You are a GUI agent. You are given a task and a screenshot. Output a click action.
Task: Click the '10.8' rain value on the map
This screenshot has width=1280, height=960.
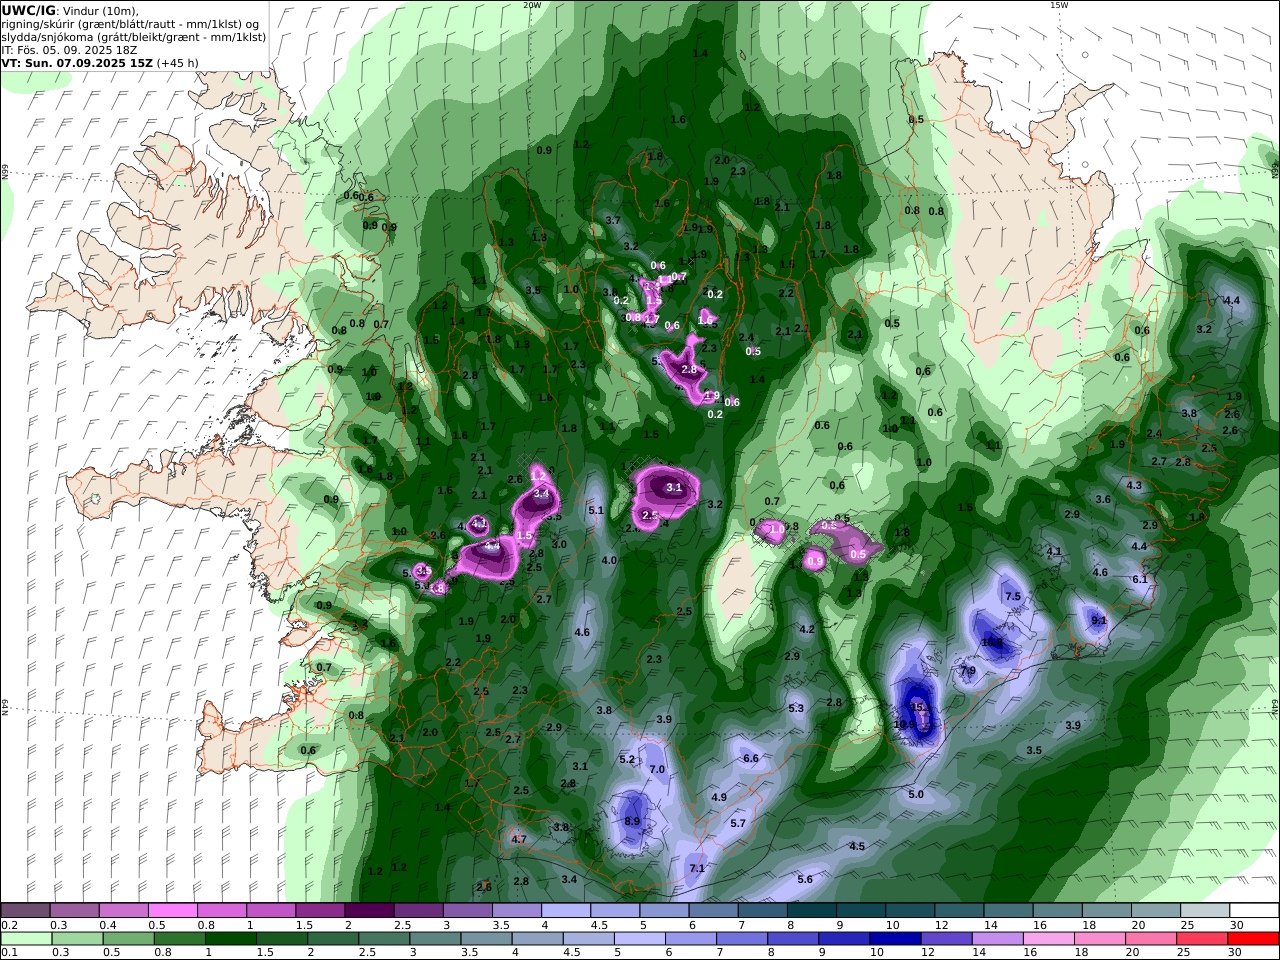993,643
